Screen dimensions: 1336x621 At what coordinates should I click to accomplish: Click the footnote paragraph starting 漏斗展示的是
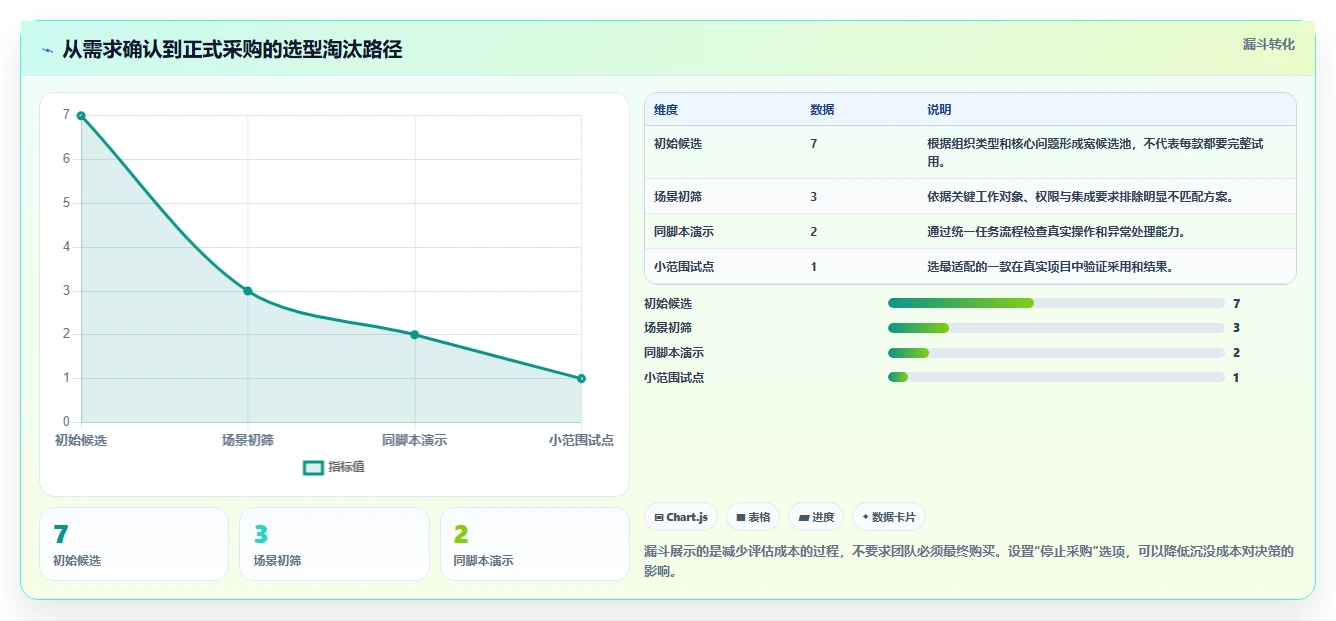(x=969, y=561)
